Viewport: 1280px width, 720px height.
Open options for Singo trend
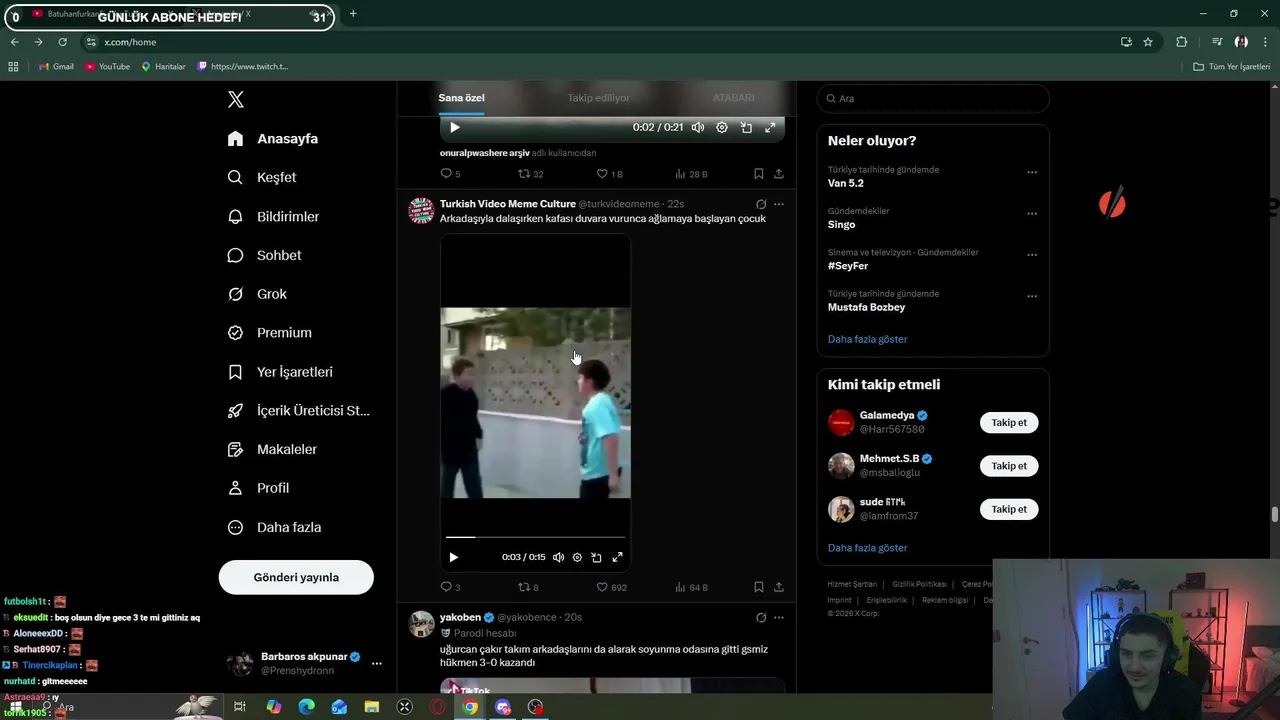[x=1032, y=213]
